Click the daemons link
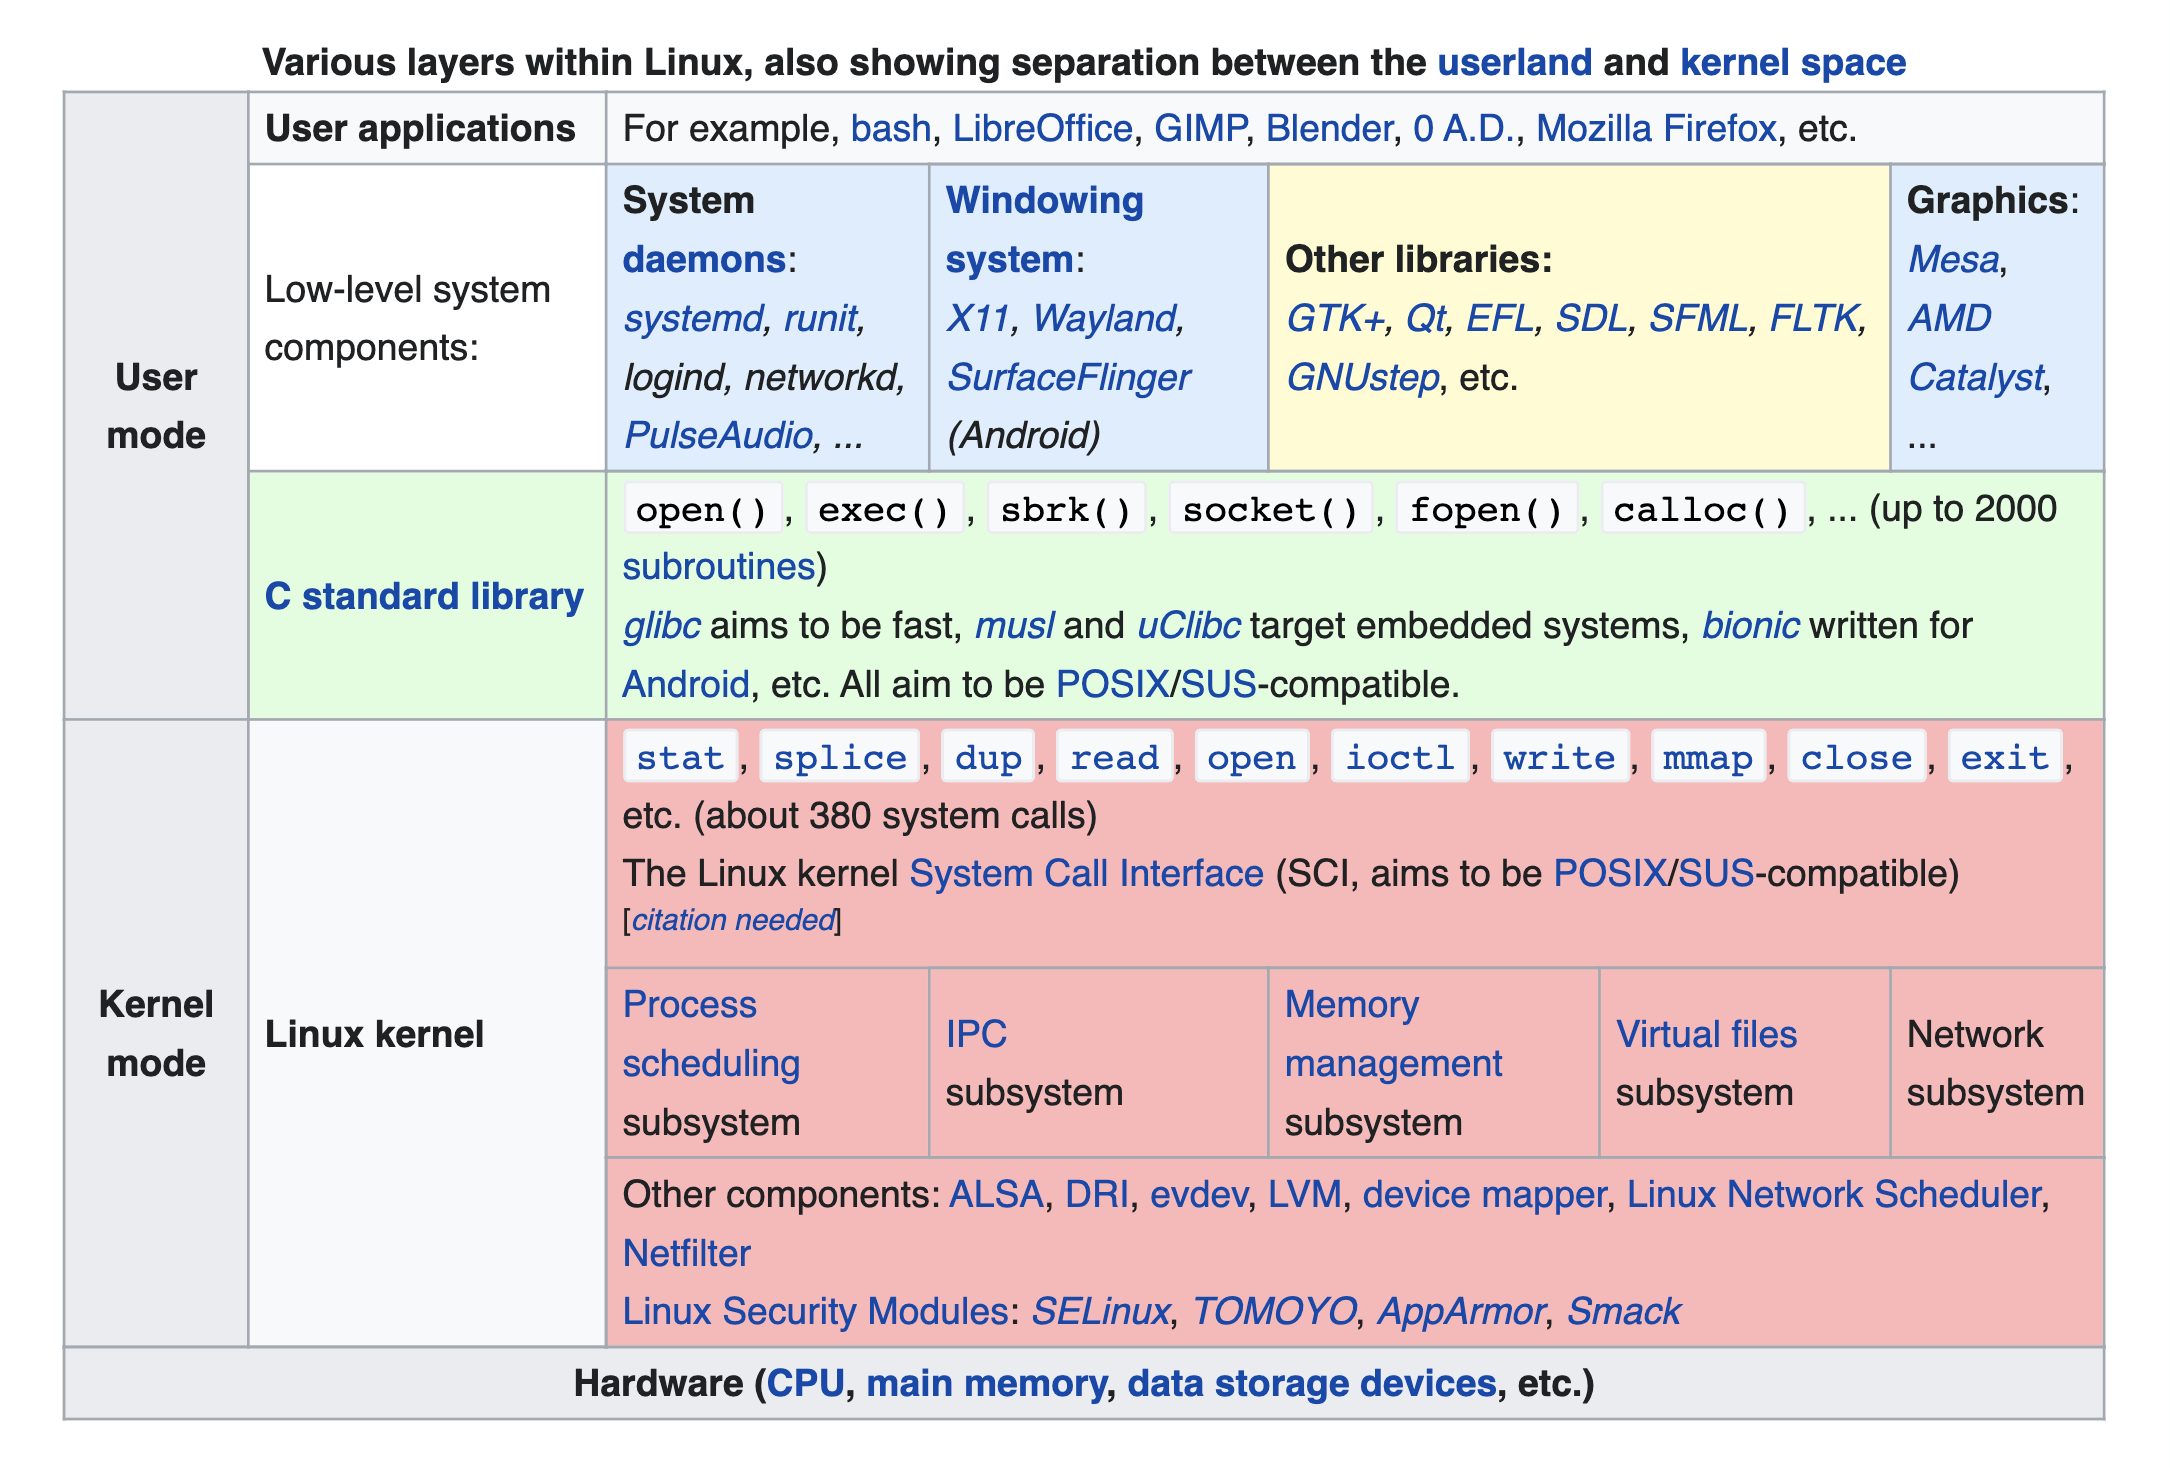The image size is (2170, 1468). 704,259
